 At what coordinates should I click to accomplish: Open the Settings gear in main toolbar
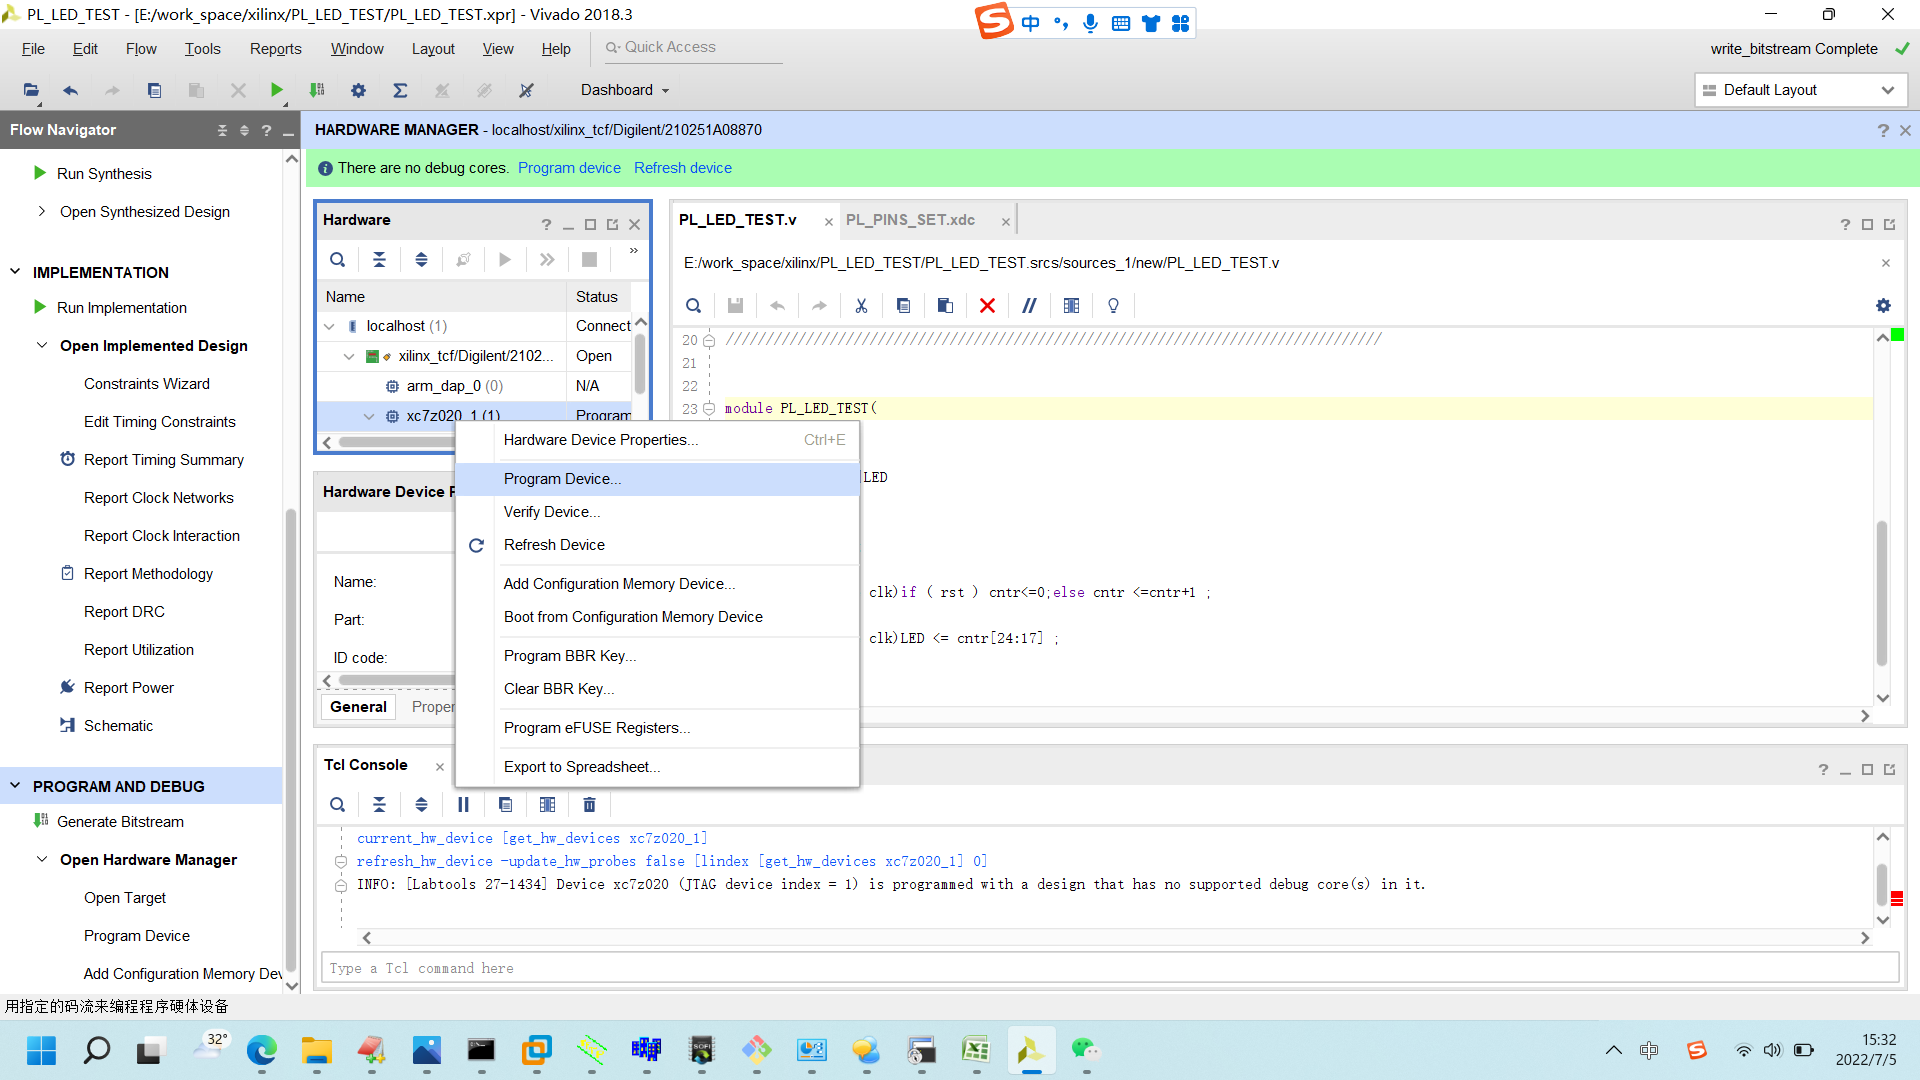(x=358, y=90)
